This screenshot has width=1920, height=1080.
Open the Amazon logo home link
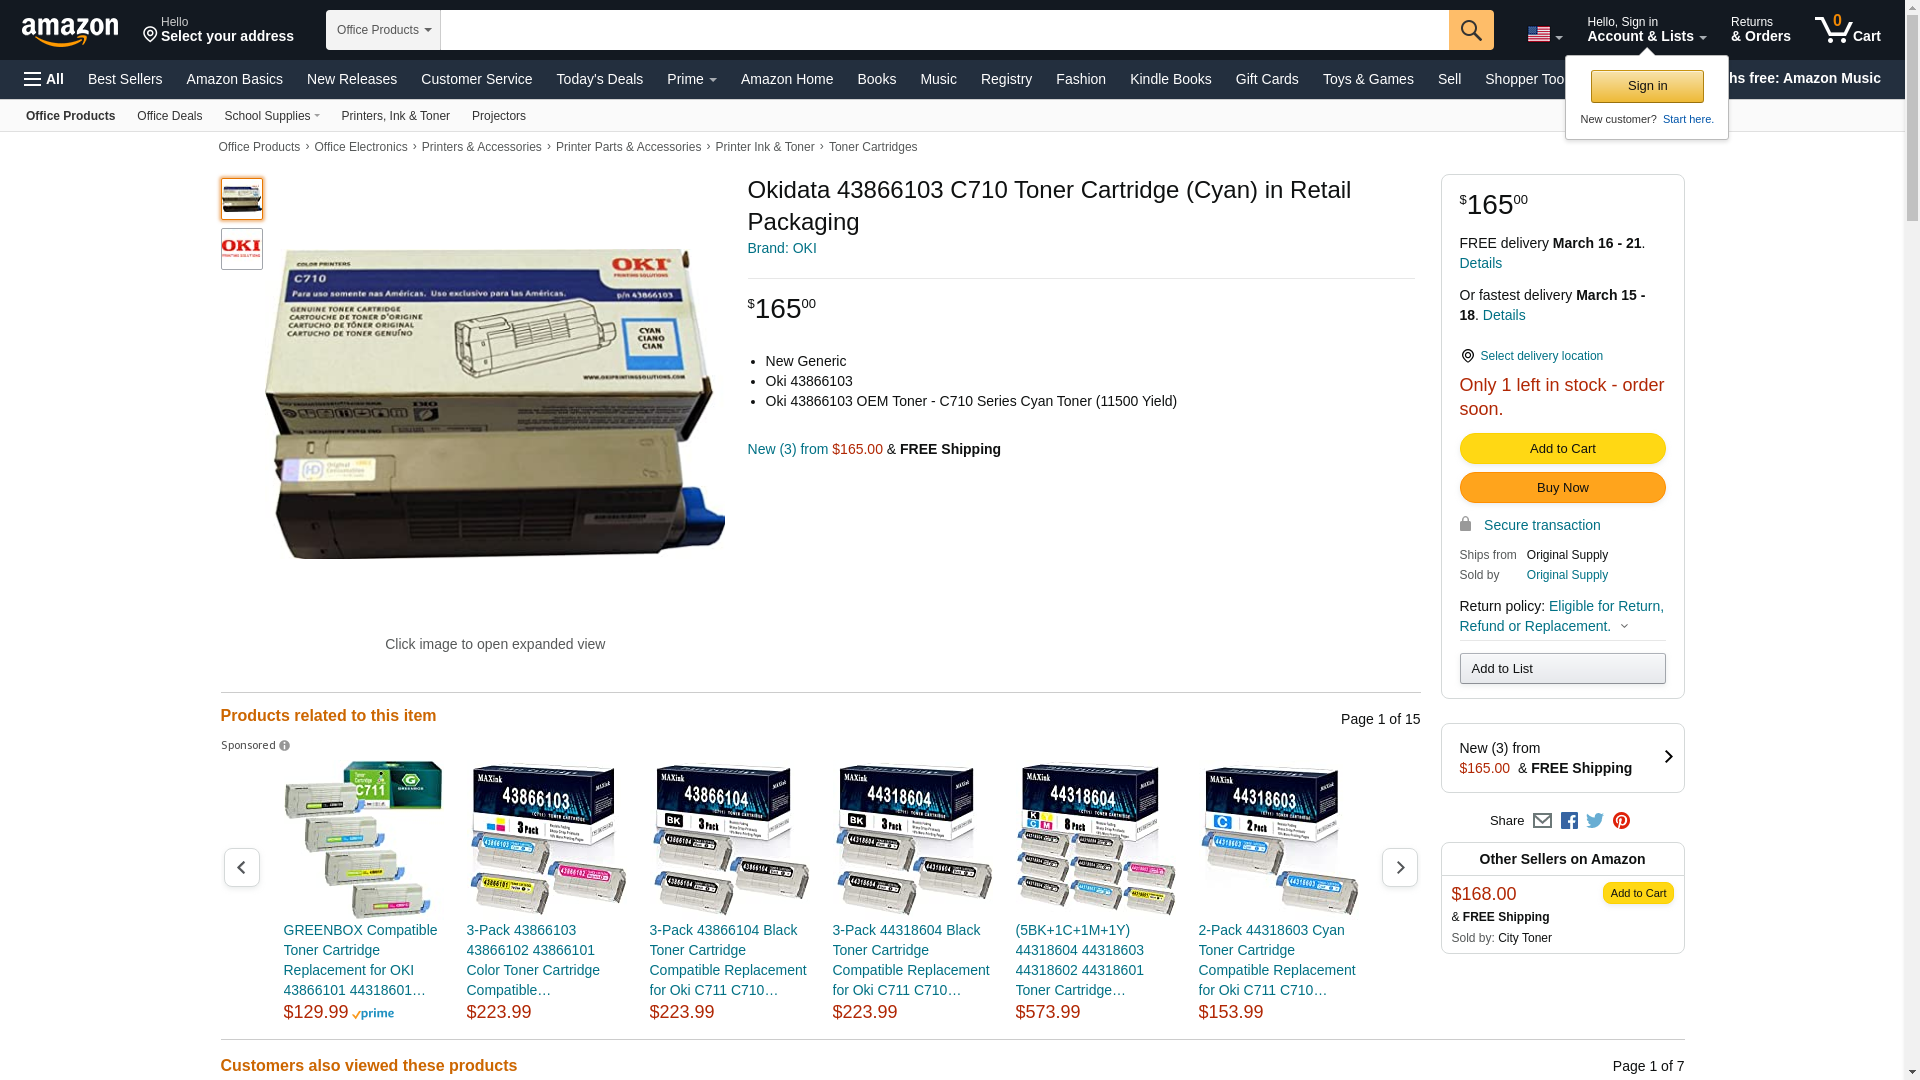pyautogui.click(x=70, y=31)
